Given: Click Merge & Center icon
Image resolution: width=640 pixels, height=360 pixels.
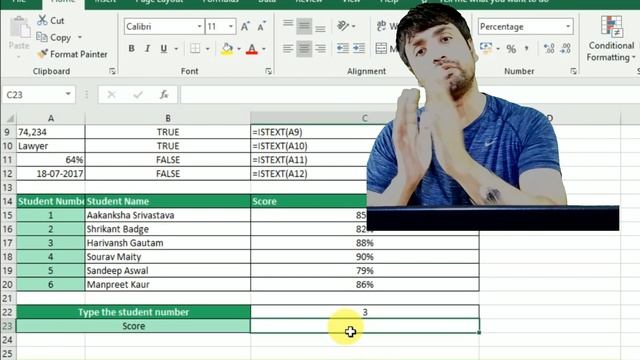Looking at the screenshot, I should [381, 49].
